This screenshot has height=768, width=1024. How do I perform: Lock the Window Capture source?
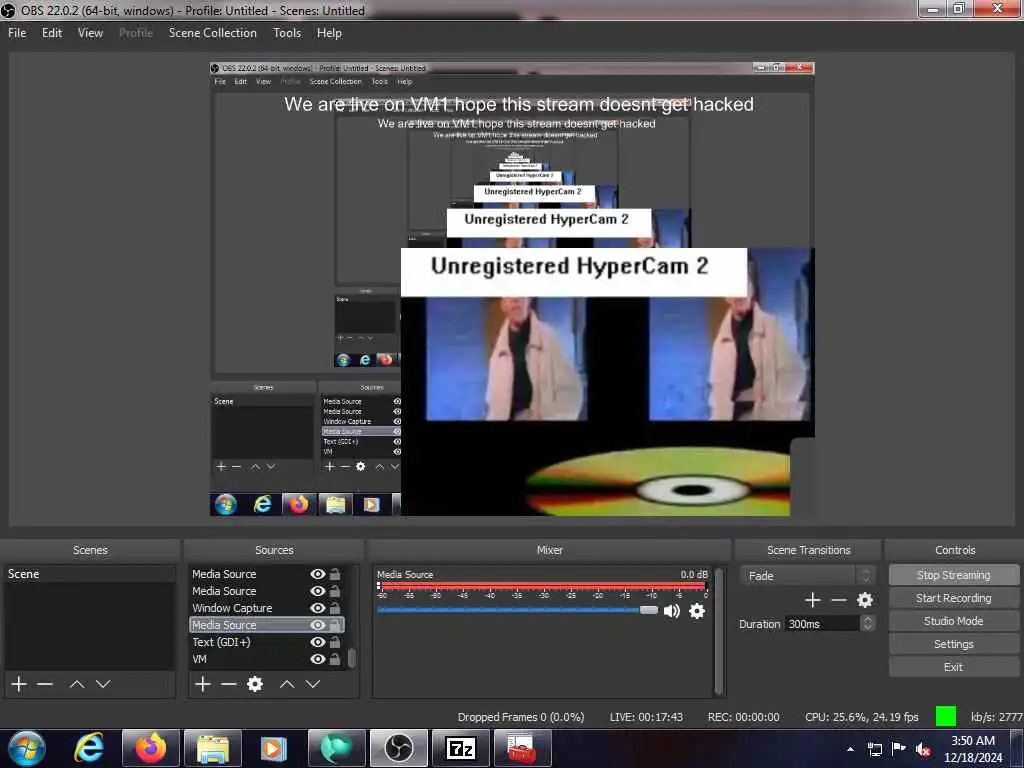[334, 608]
